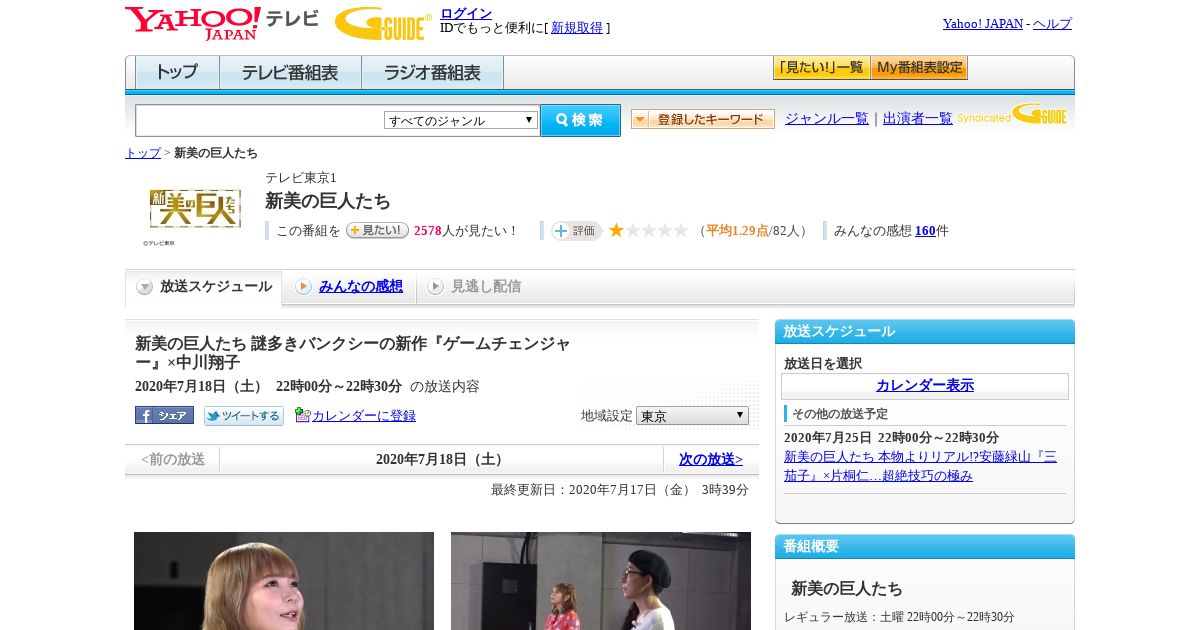Go to 次の放送> link
The width and height of the screenshot is (1200, 630).
tap(711, 459)
